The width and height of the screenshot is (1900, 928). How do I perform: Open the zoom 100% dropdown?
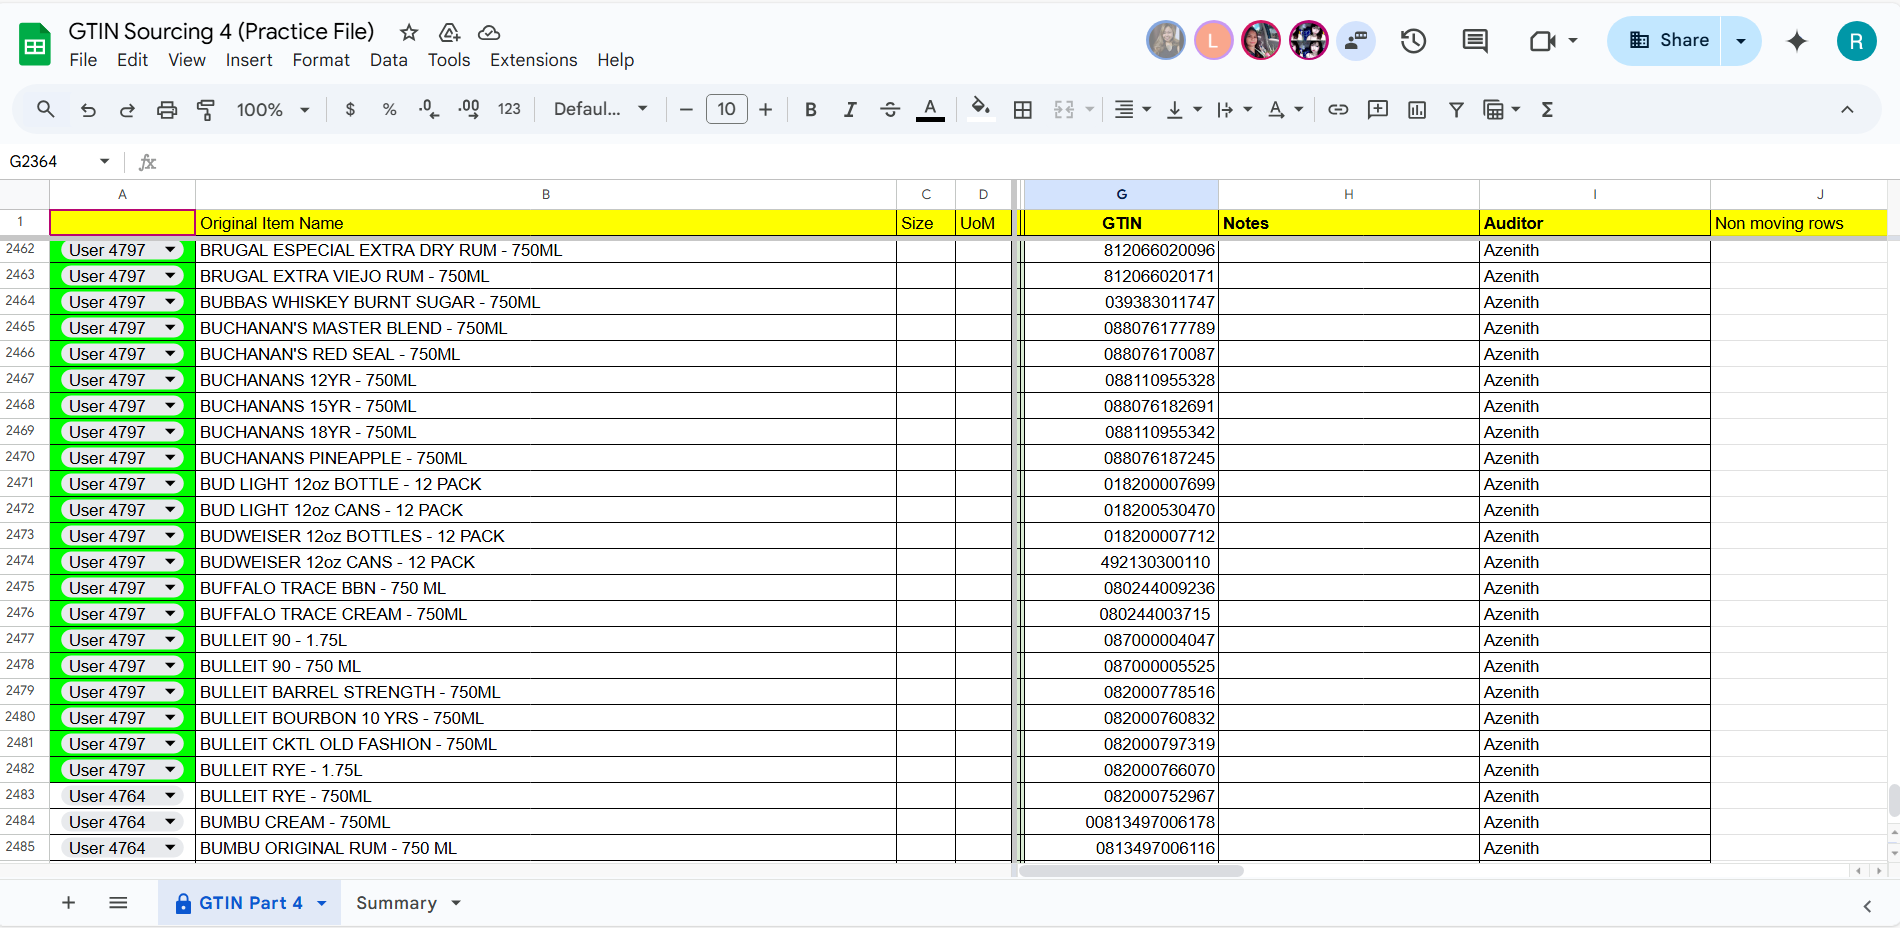273,110
